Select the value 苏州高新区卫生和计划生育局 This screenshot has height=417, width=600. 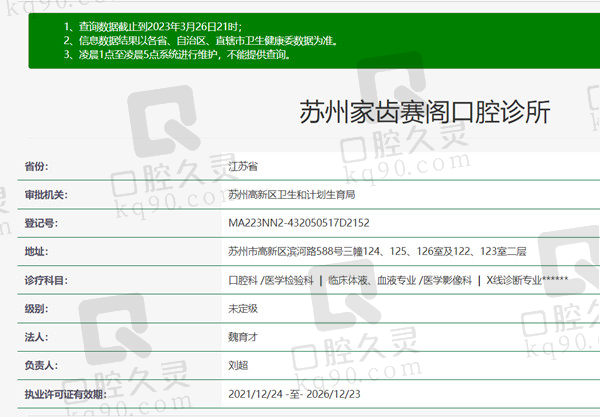pos(292,195)
